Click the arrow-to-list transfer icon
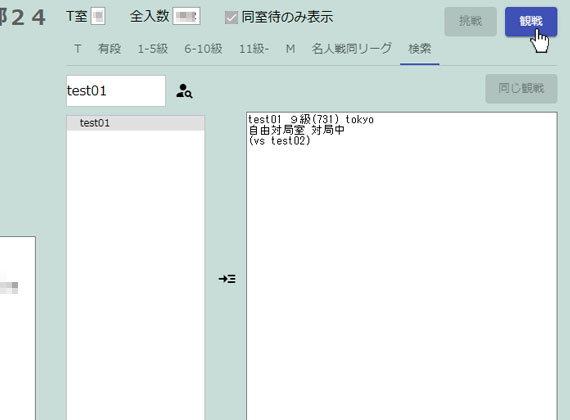The height and width of the screenshot is (420, 570). (x=227, y=279)
